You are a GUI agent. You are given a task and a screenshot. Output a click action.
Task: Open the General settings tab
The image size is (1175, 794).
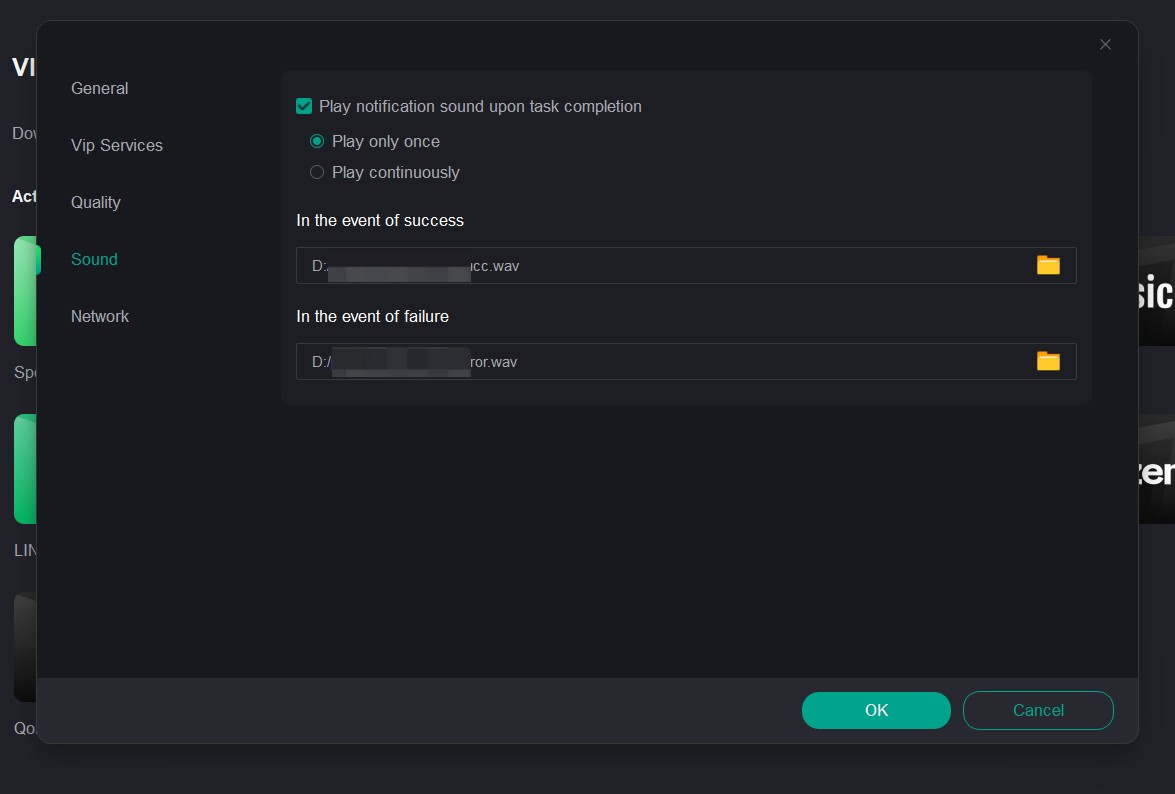pos(100,88)
